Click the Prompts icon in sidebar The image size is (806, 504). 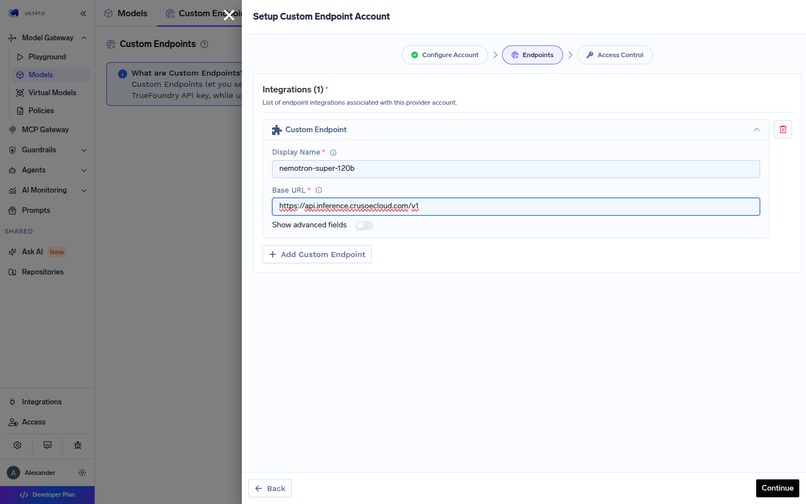(12, 210)
